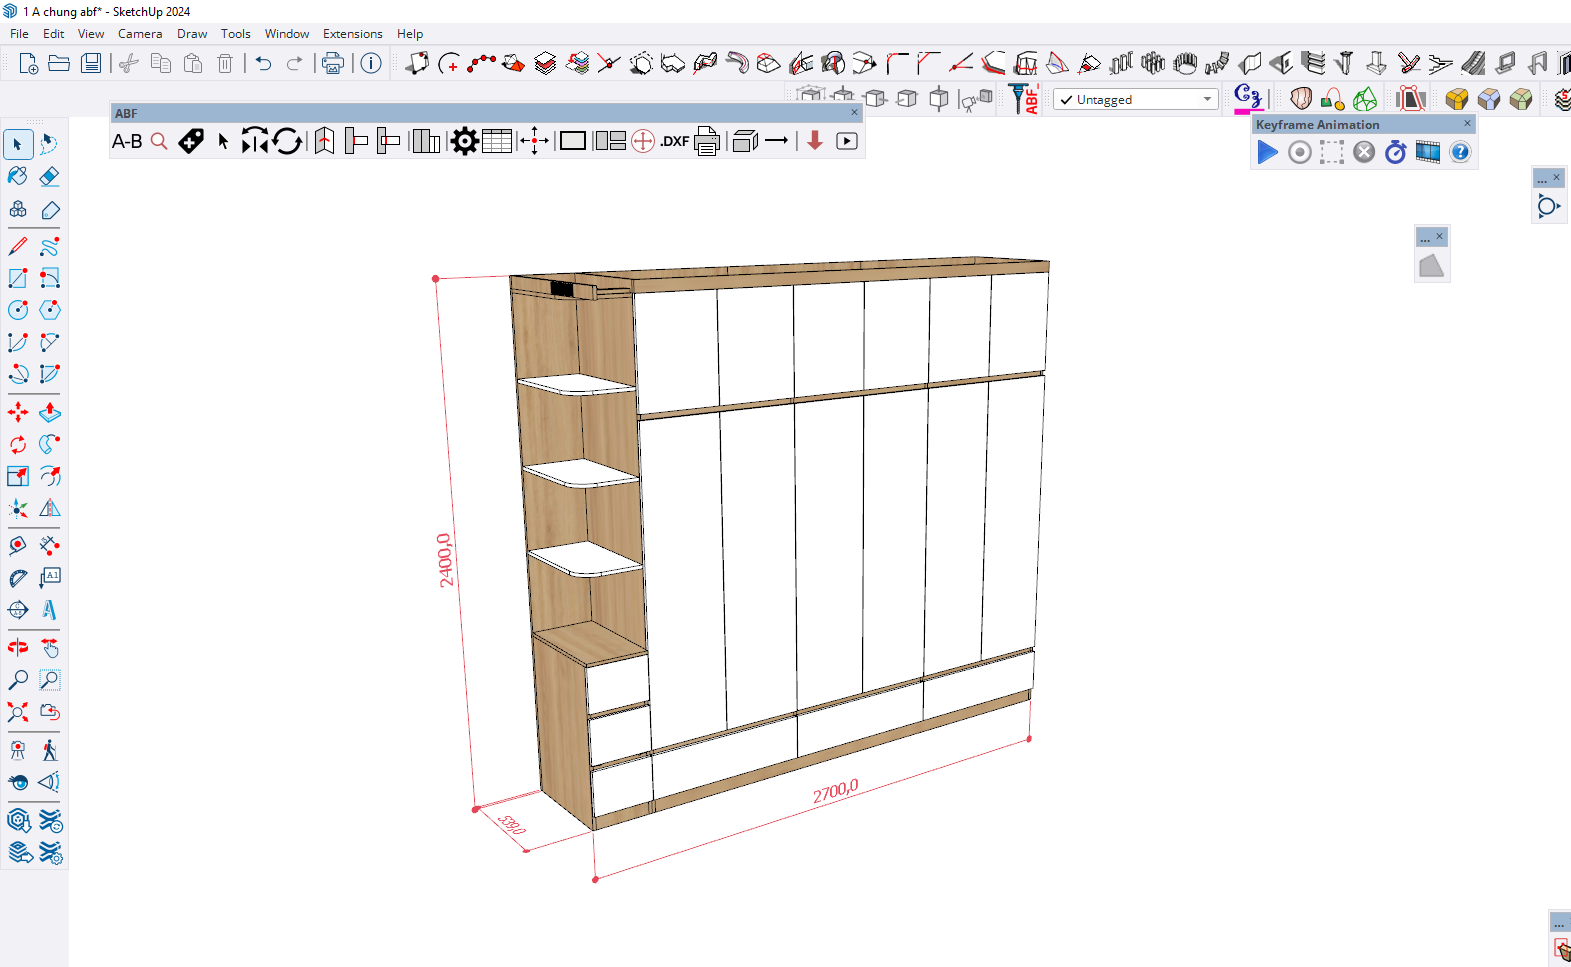The image size is (1571, 967).
Task: Open the Extensions menu
Action: coord(352,34)
